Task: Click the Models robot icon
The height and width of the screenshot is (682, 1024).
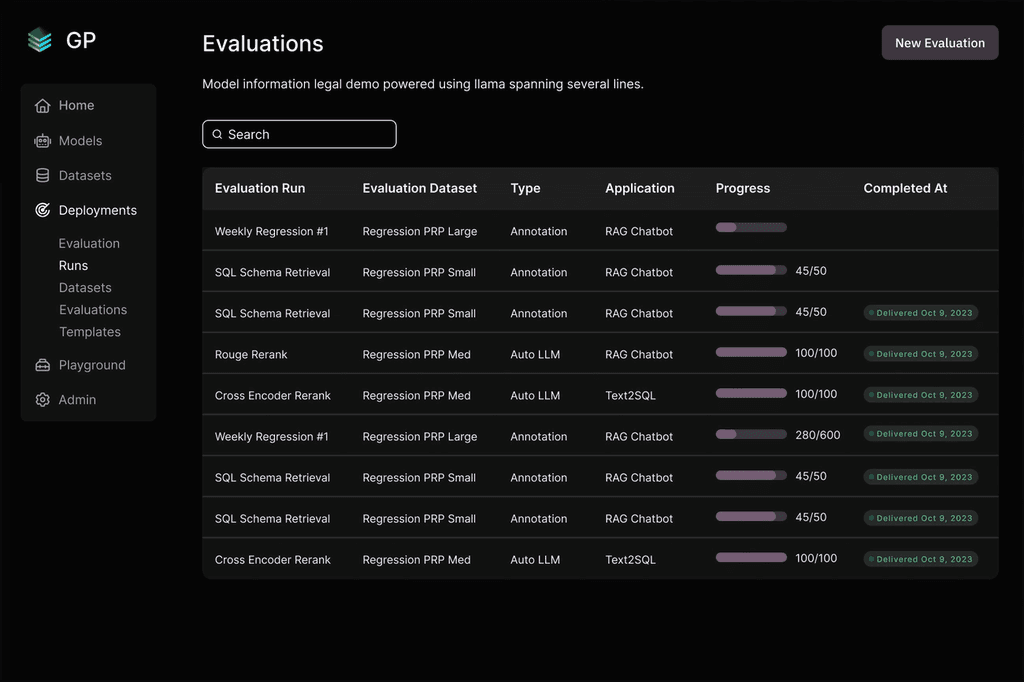Action: coord(42,141)
